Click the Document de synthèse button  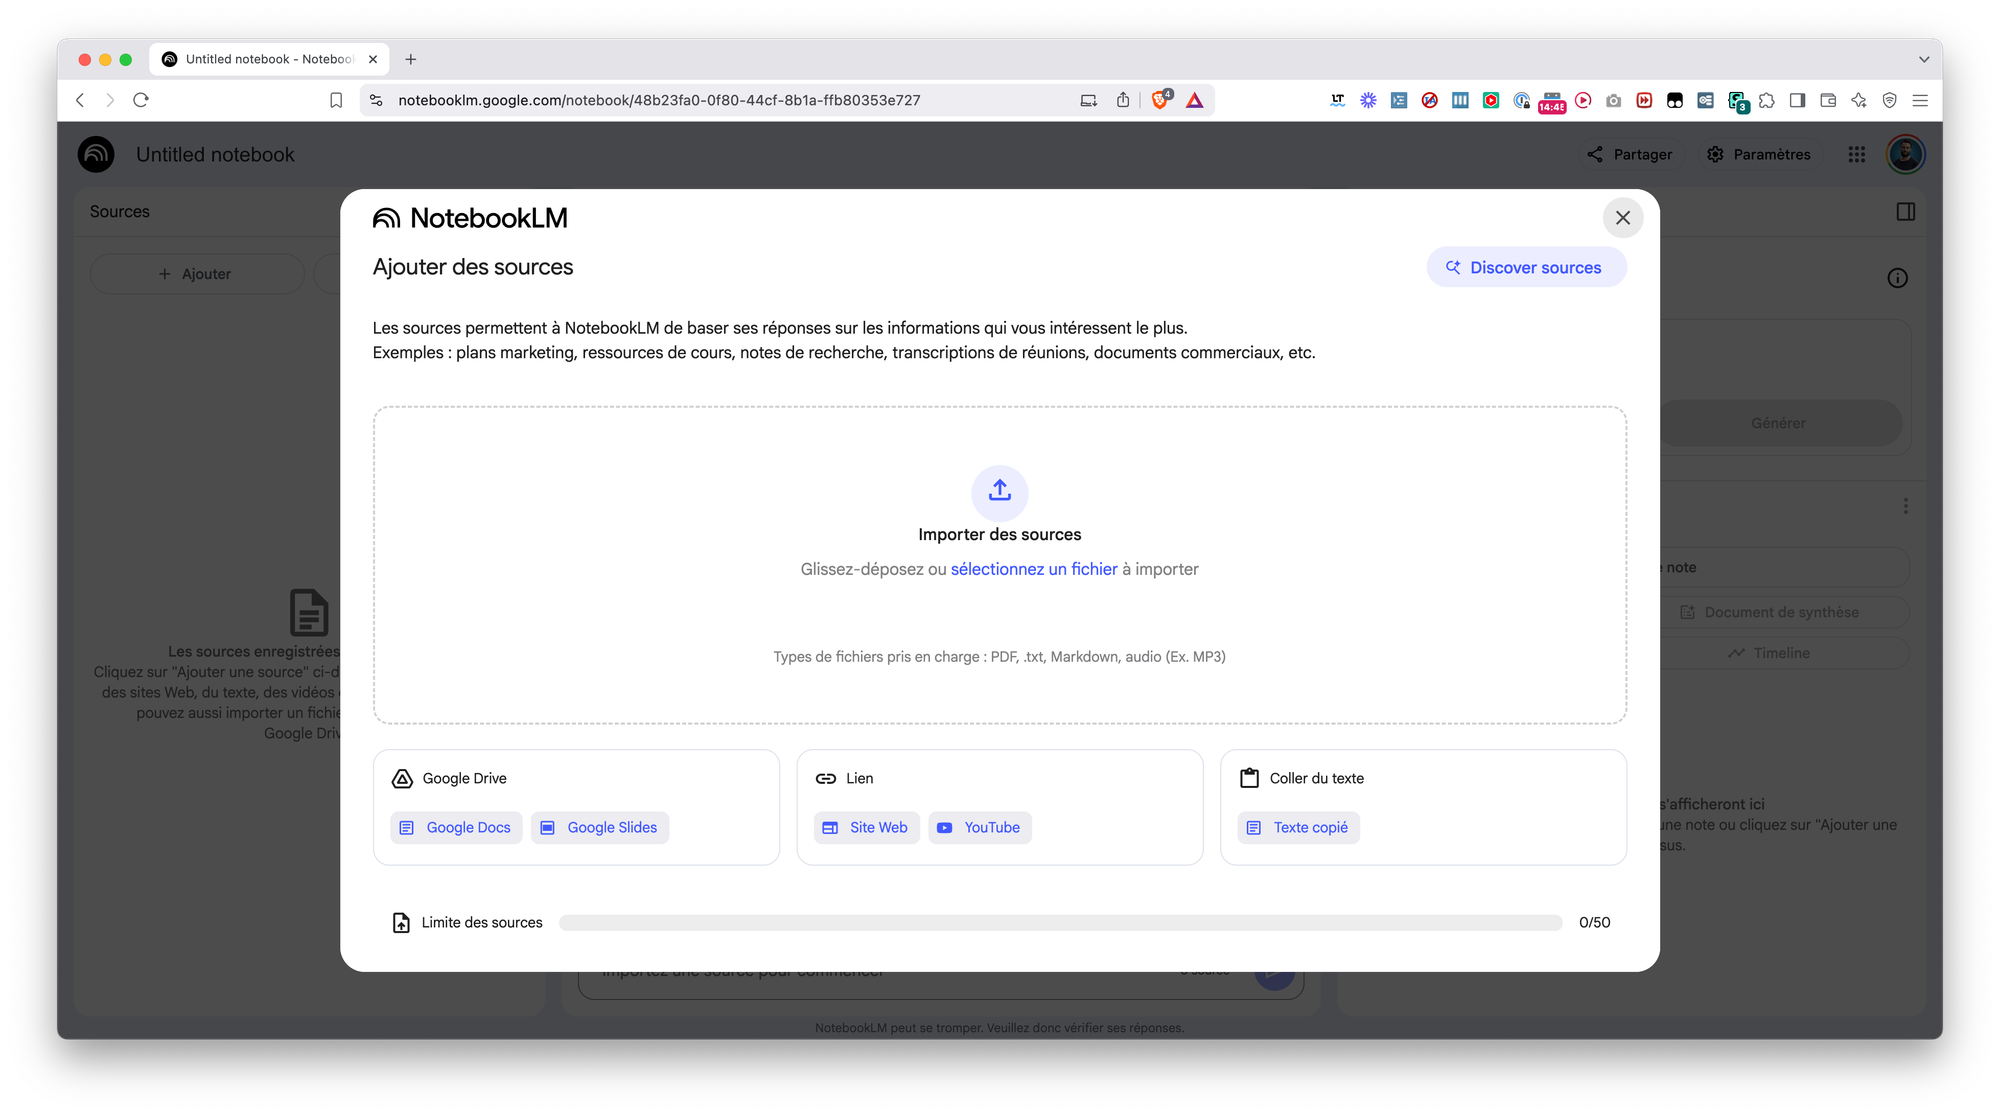click(1770, 612)
